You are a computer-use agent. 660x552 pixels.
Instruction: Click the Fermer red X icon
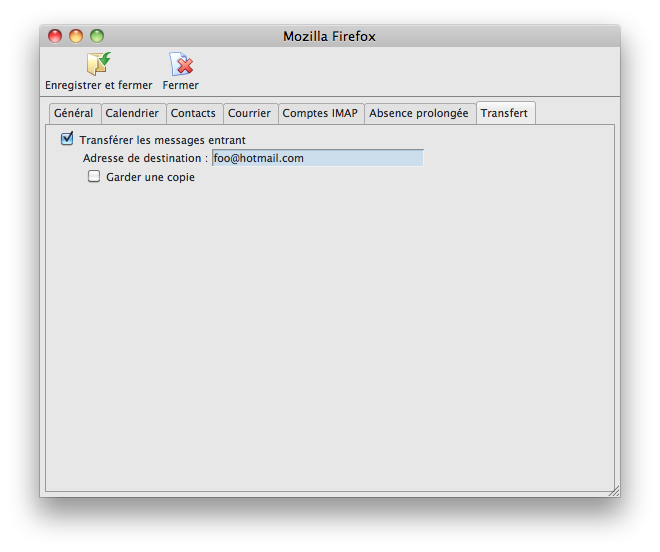(181, 64)
